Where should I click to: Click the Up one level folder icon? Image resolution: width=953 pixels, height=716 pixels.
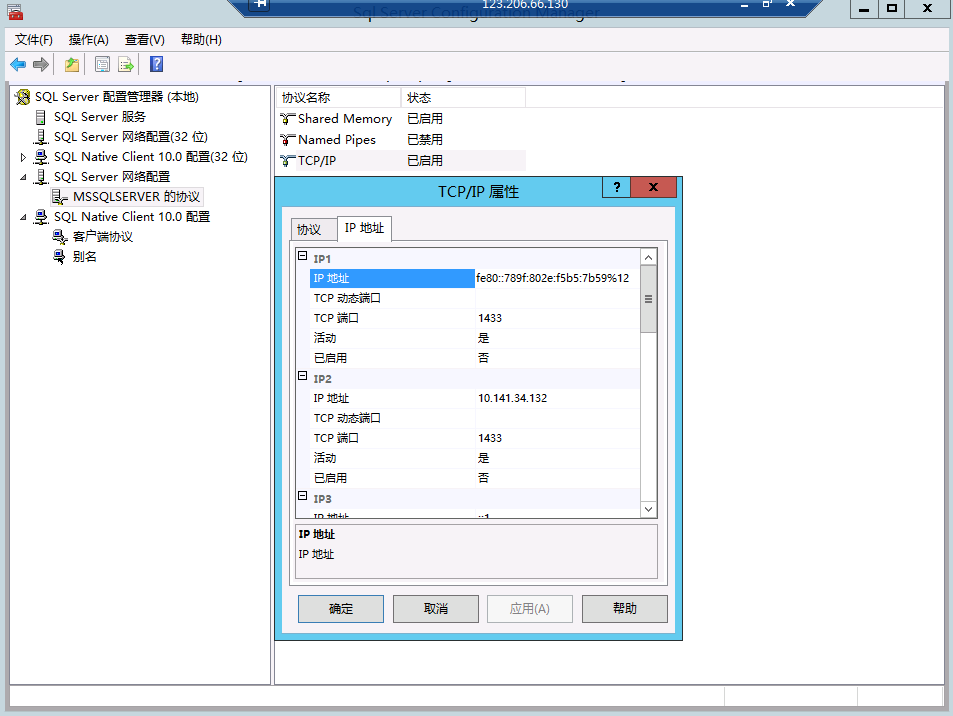72,64
